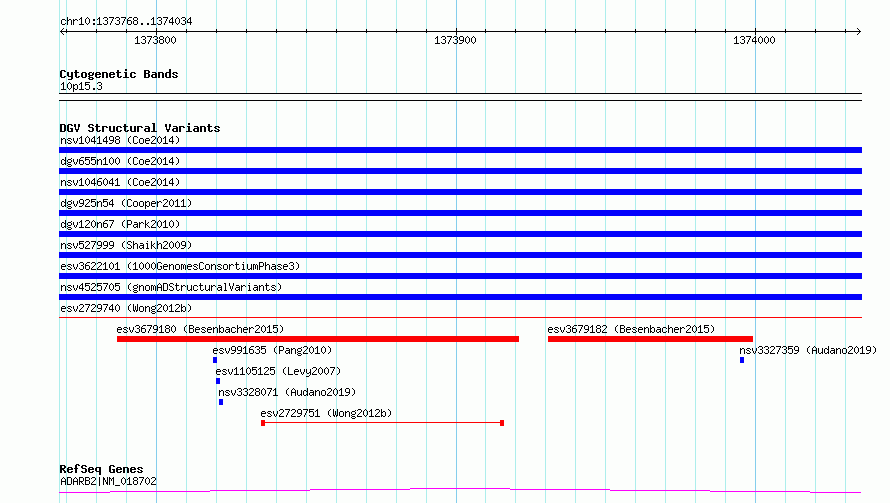
Task: Select the esv991635 (Pang2010) label
Action: tap(272, 350)
